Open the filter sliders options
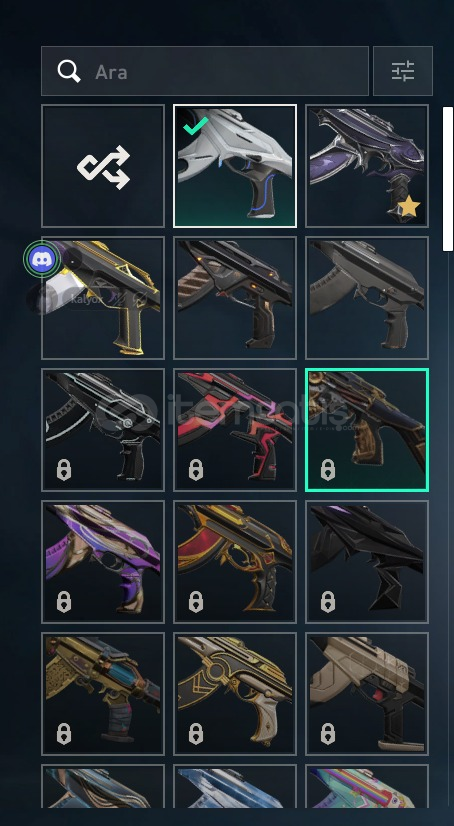The image size is (454, 826). tap(403, 71)
